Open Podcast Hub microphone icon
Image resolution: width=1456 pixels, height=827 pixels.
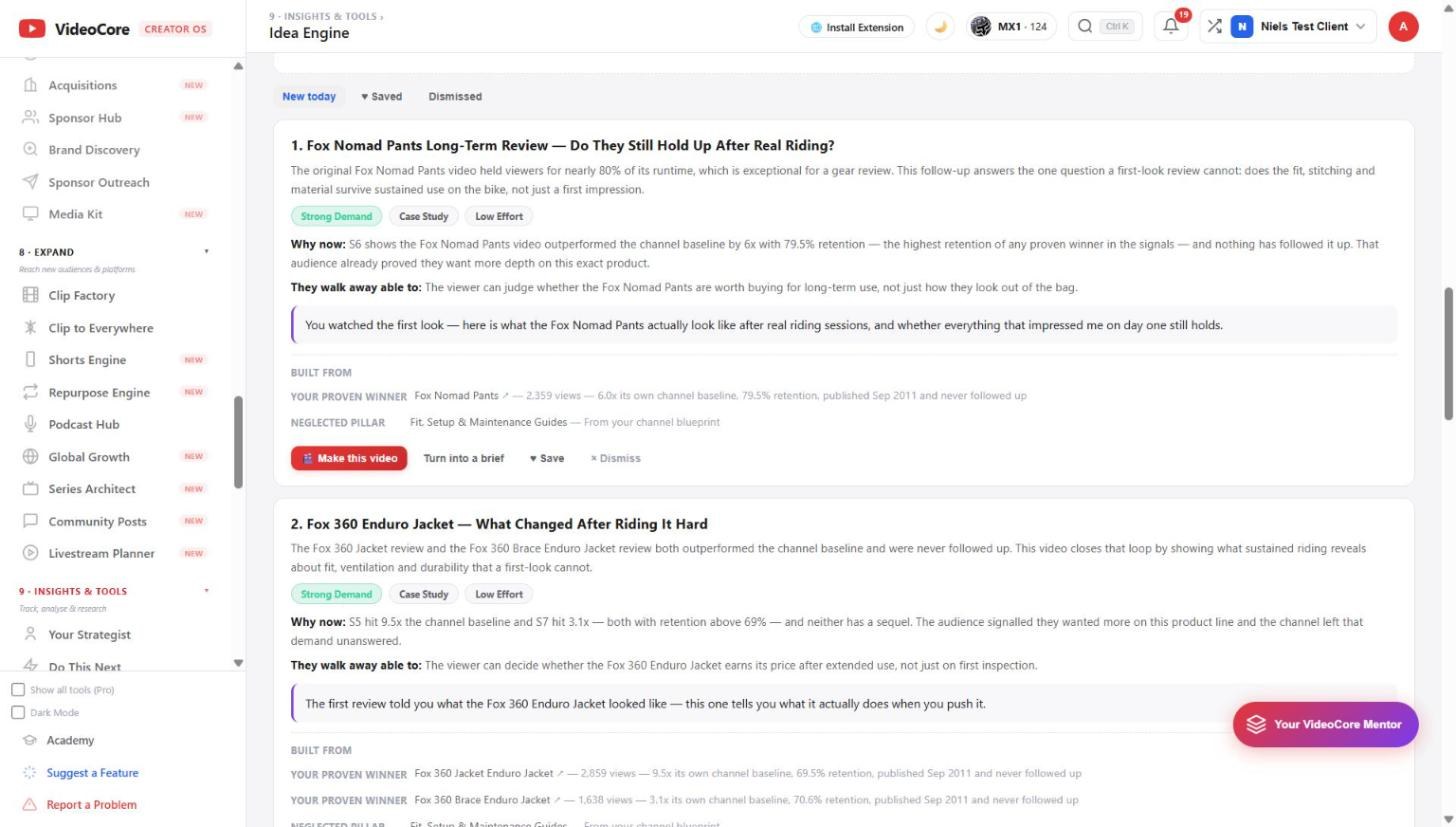coord(30,424)
